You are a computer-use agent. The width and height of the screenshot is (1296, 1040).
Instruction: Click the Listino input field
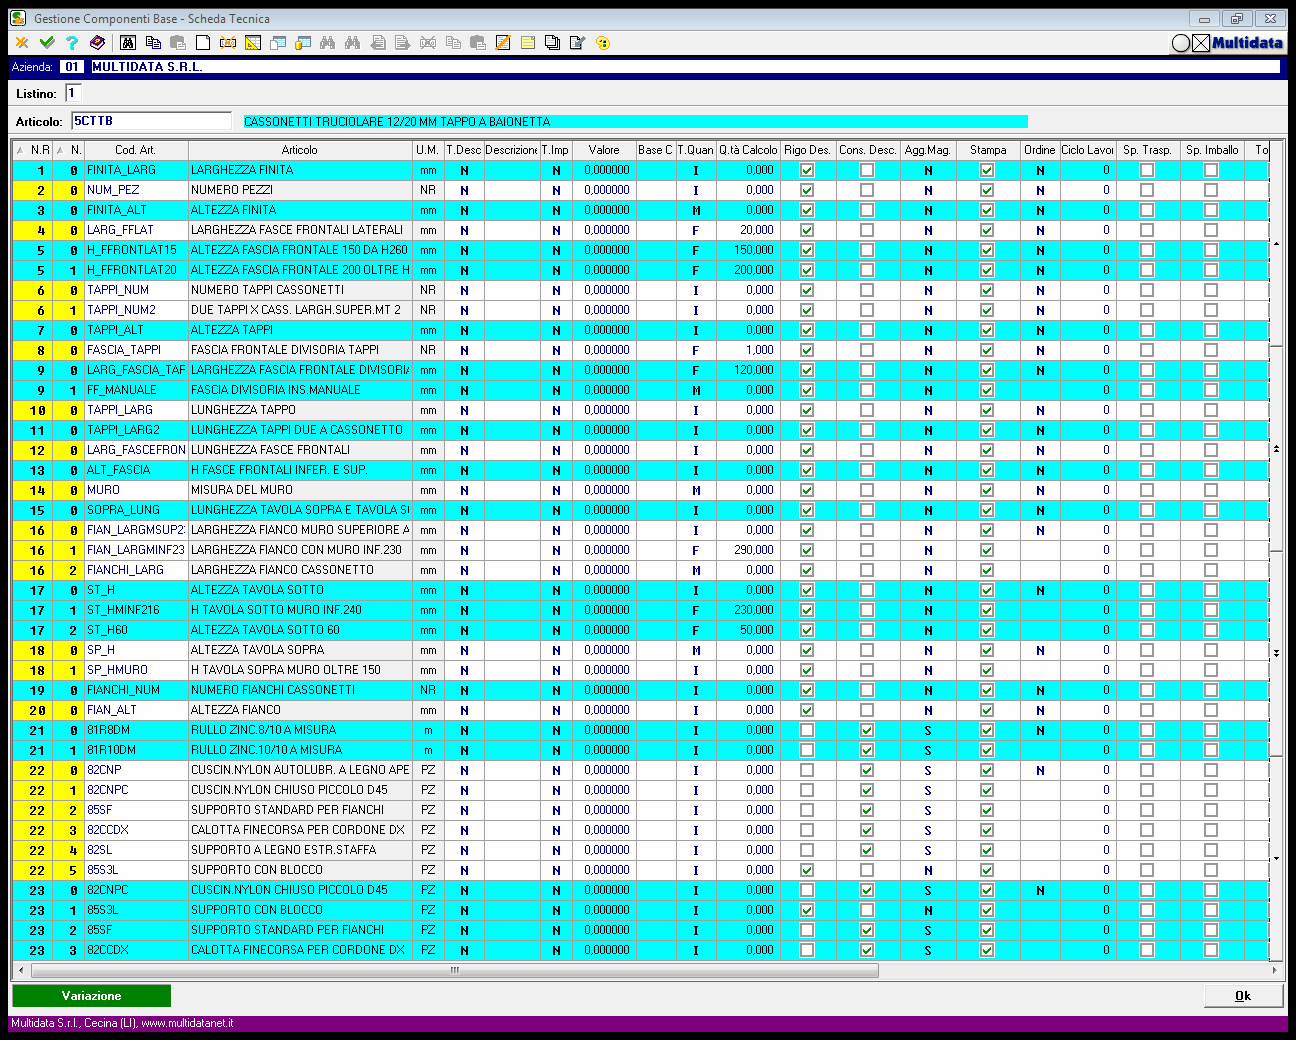coord(72,93)
